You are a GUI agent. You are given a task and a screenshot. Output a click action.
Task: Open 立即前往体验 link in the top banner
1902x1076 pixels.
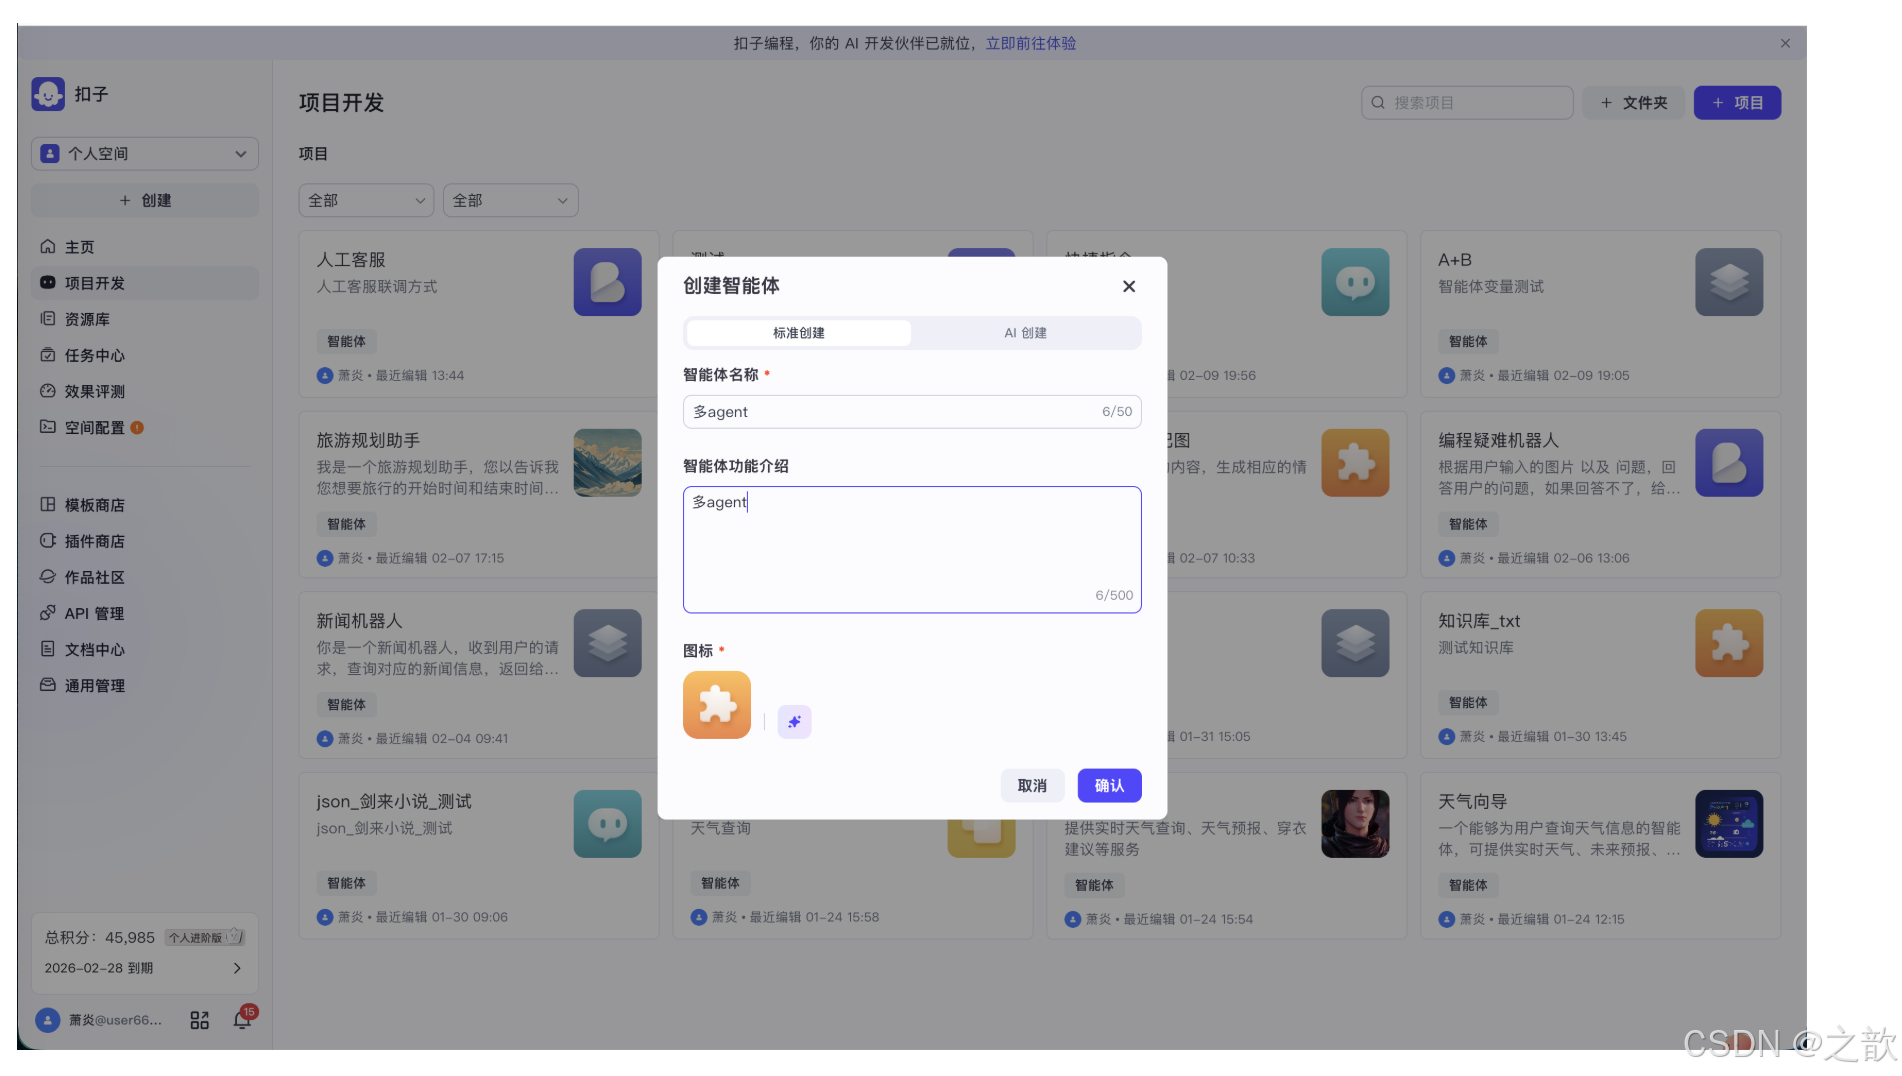1030,42
